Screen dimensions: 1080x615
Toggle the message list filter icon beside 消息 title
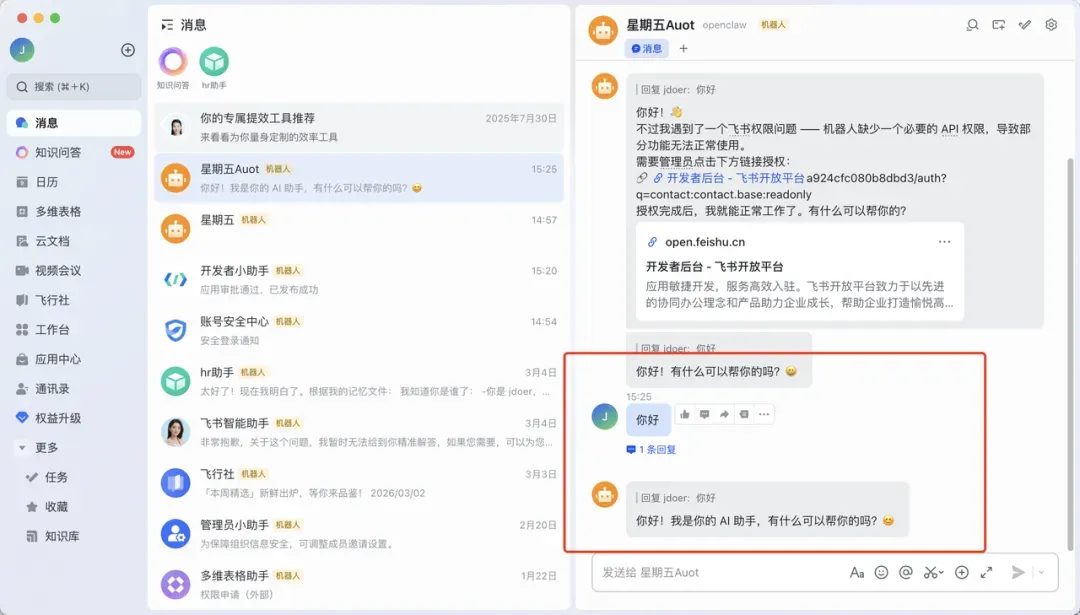coord(167,25)
